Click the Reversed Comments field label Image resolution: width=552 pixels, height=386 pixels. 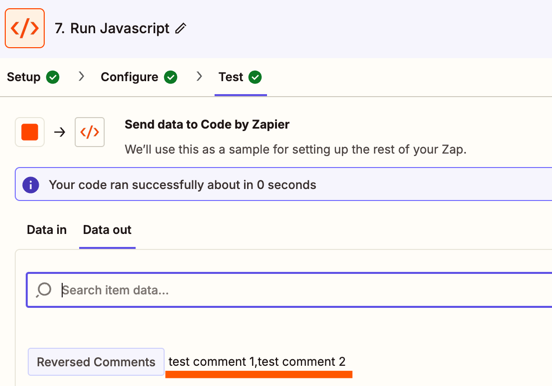click(96, 362)
